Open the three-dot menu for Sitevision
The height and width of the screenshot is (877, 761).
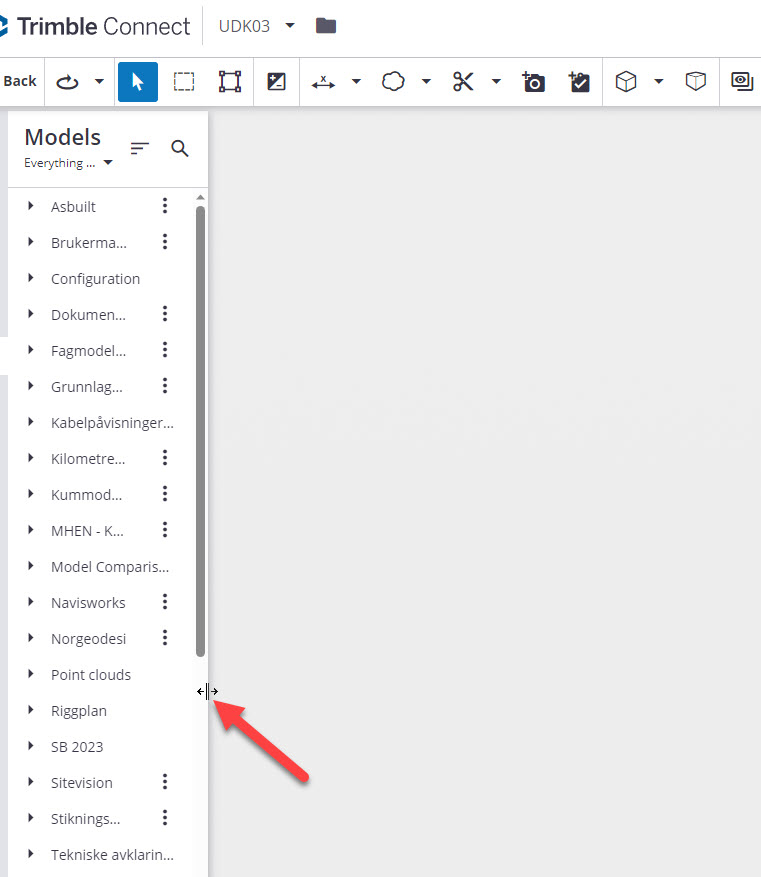tap(164, 782)
